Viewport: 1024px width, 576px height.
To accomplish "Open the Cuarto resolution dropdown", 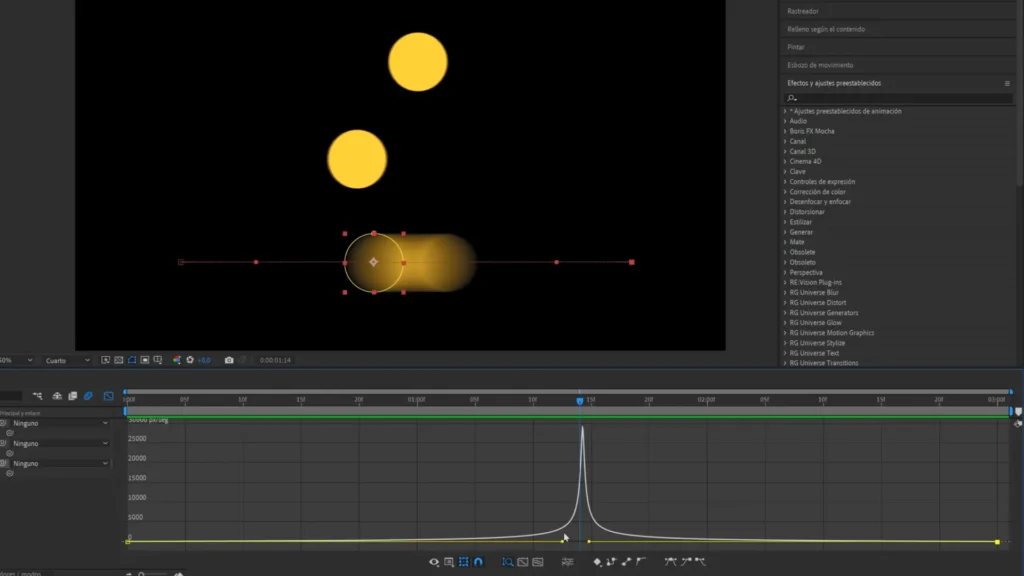I will [x=68, y=360].
